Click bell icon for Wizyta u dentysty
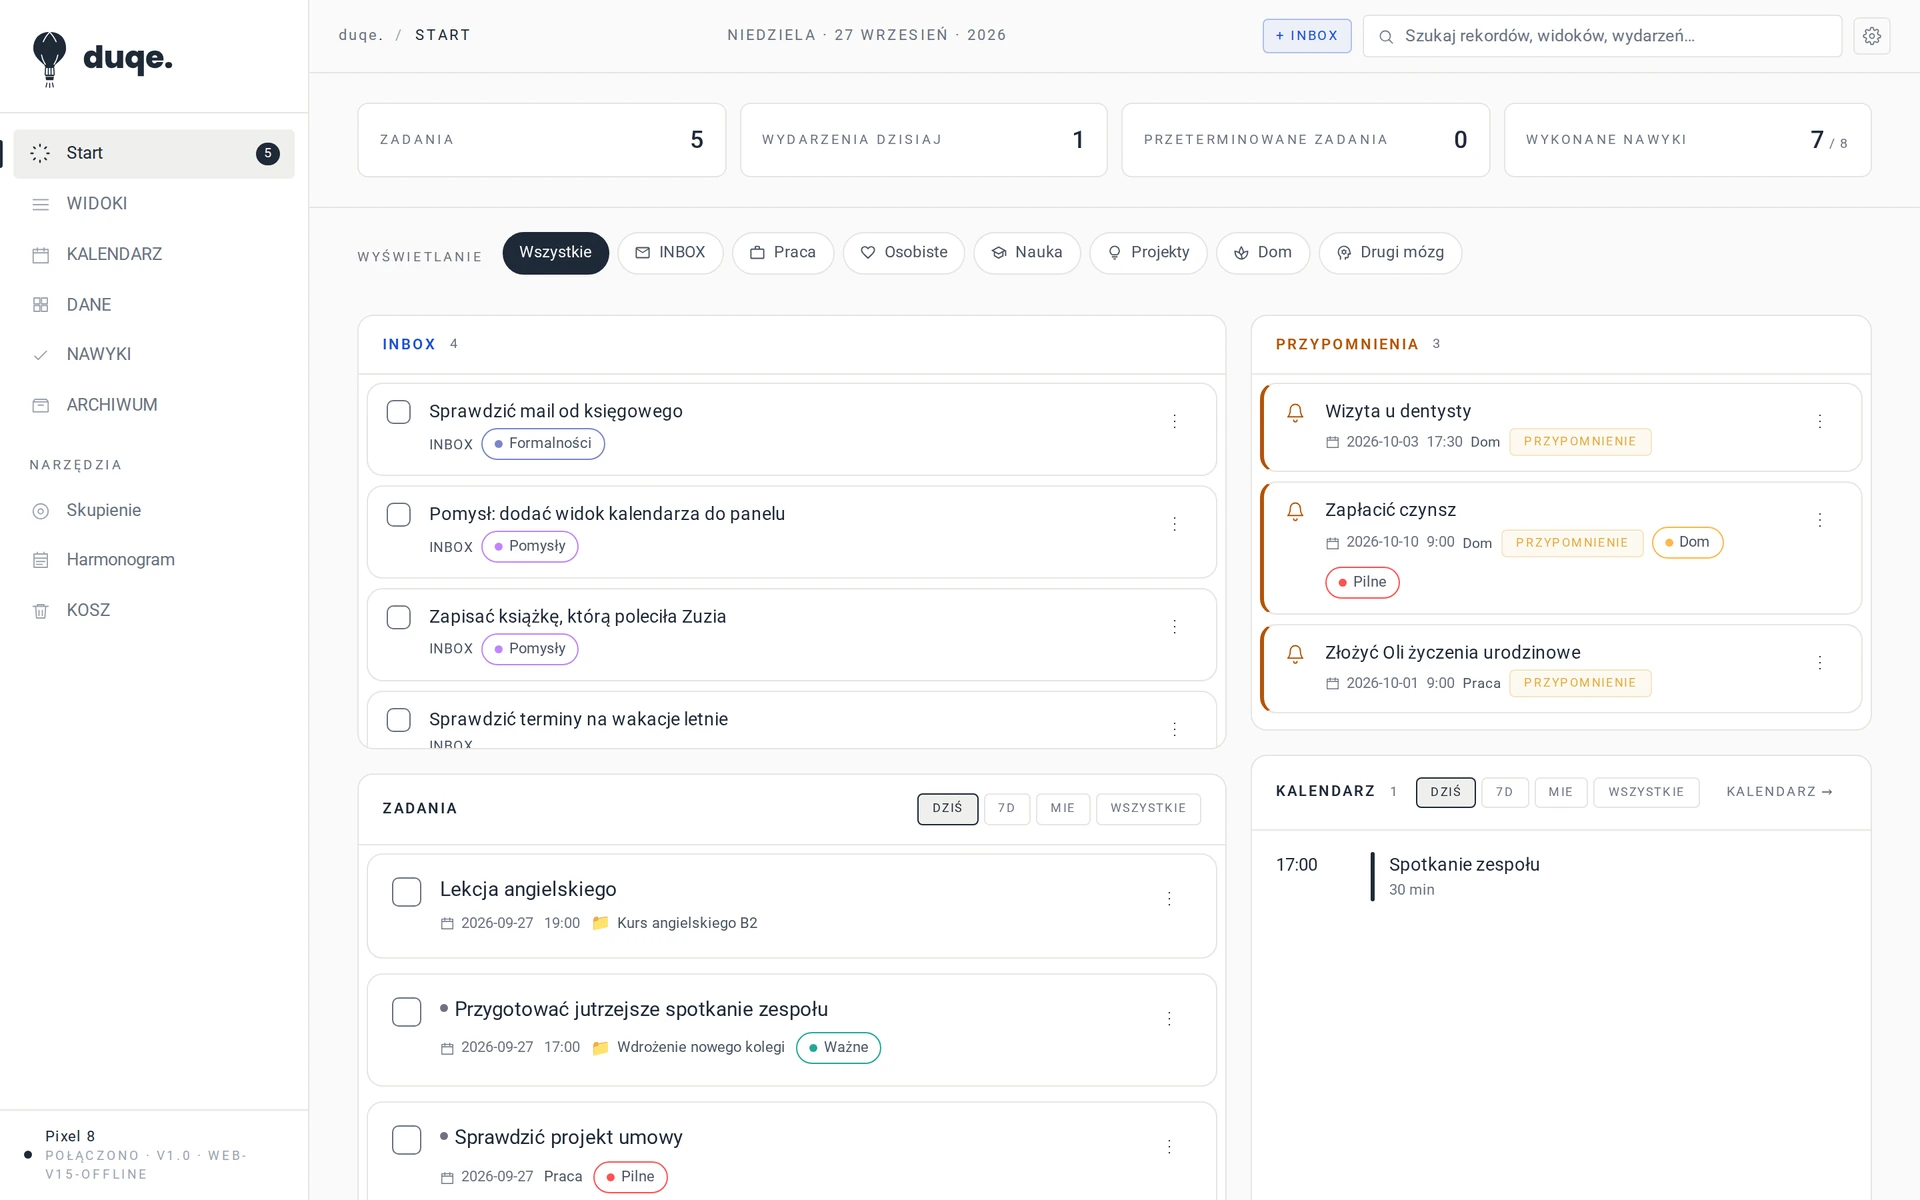1920x1200 pixels. click(x=1295, y=412)
